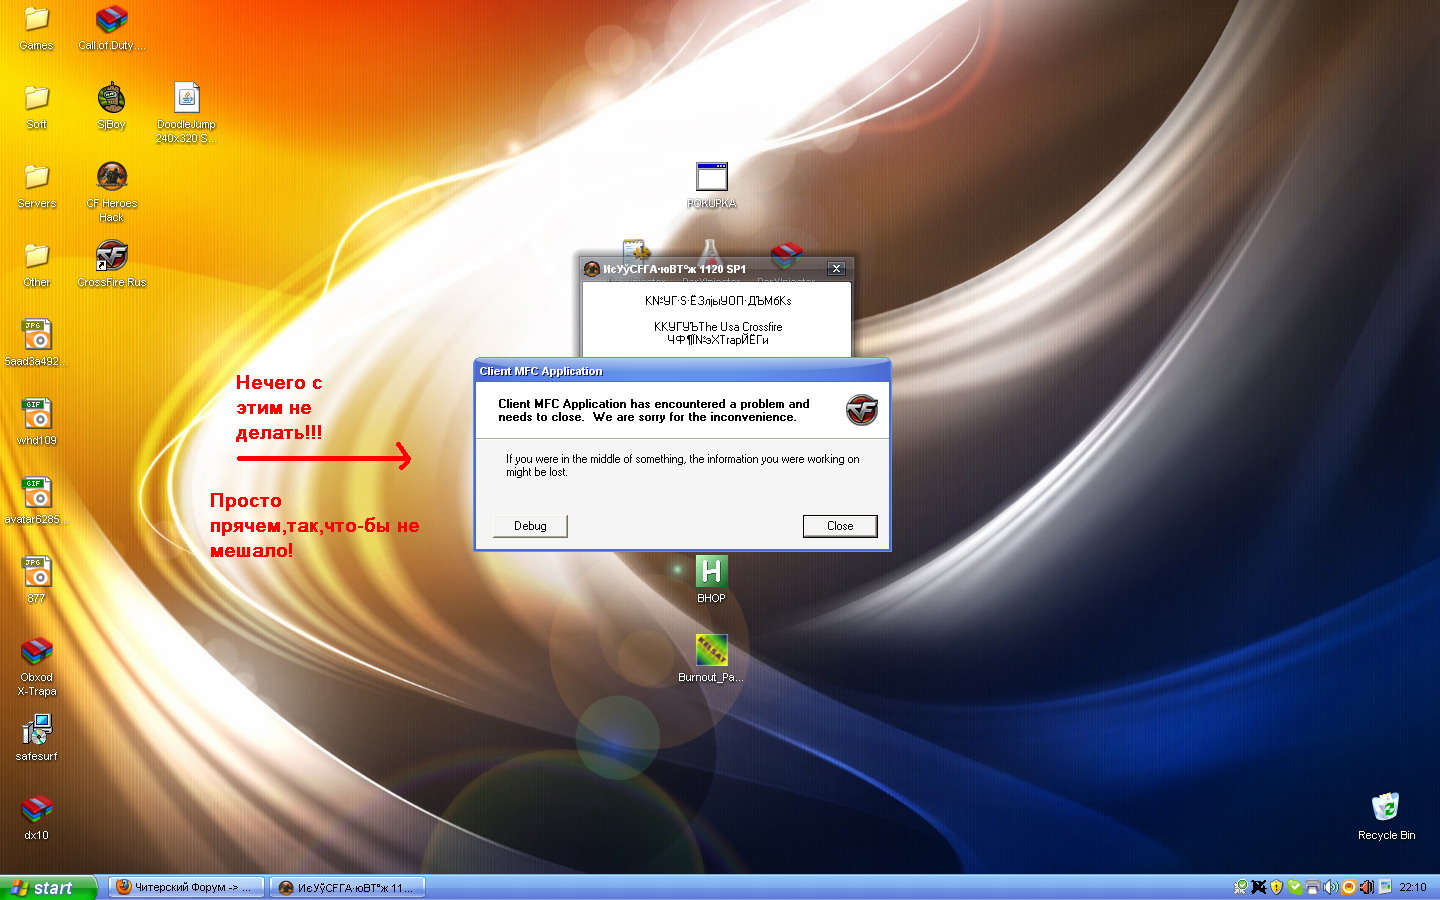Click the taskbar clock showing 22:10
The width and height of the screenshot is (1440, 900).
[1413, 887]
